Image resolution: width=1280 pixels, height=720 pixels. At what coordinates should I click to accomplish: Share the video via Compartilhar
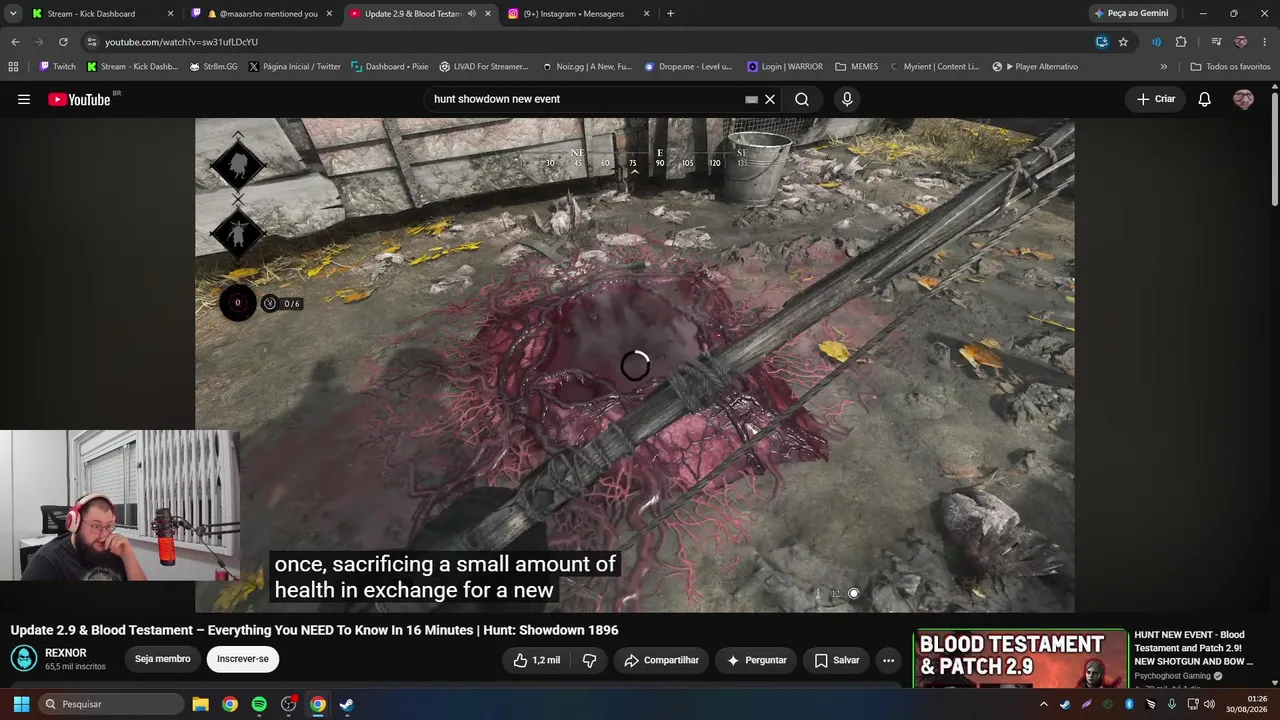click(661, 660)
